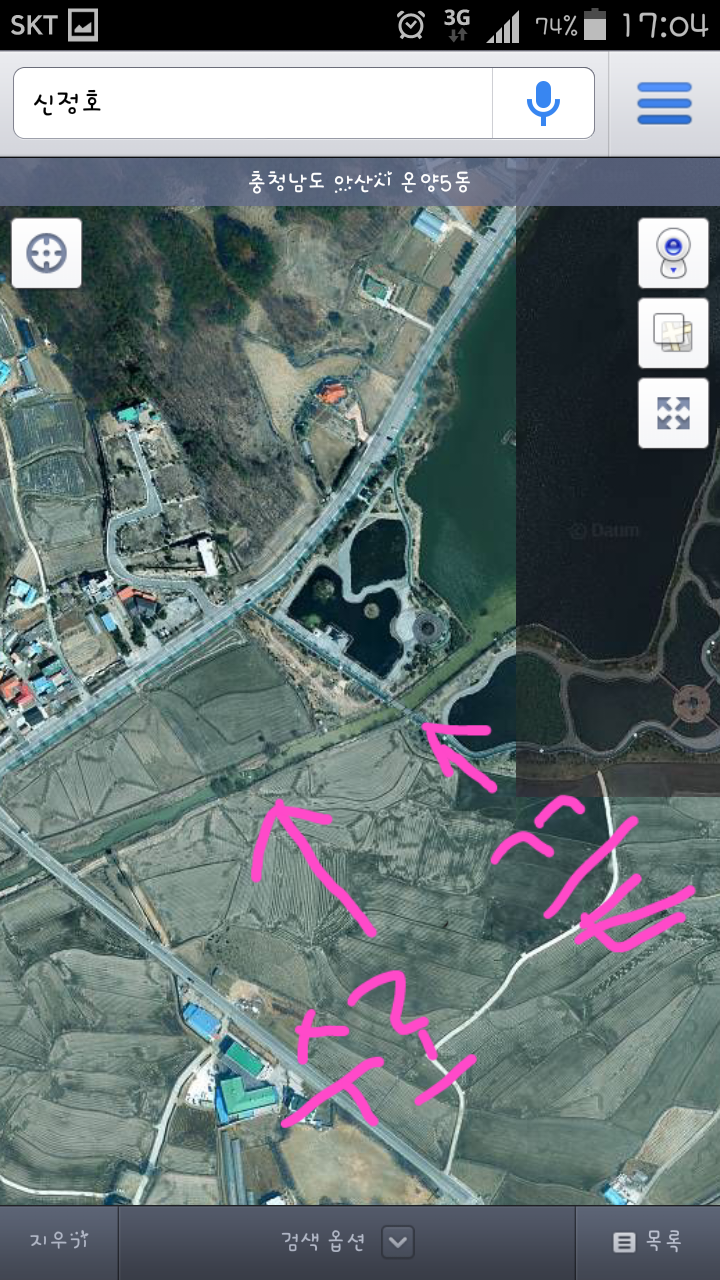Viewport: 720px width, 1280px height.
Task: Open the hamburger menu
Action: (x=664, y=103)
